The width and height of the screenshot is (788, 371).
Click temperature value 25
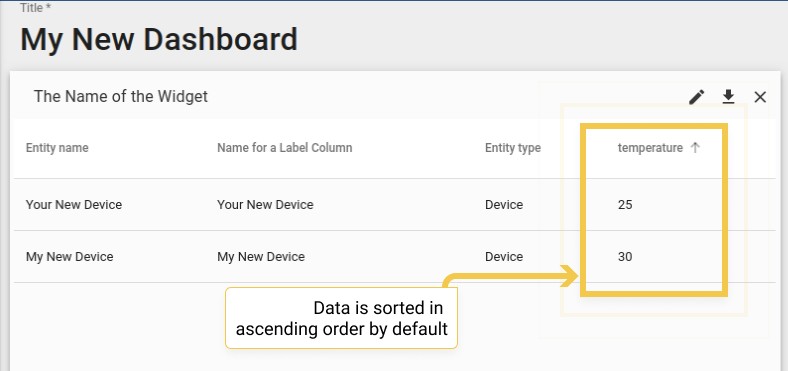625,205
